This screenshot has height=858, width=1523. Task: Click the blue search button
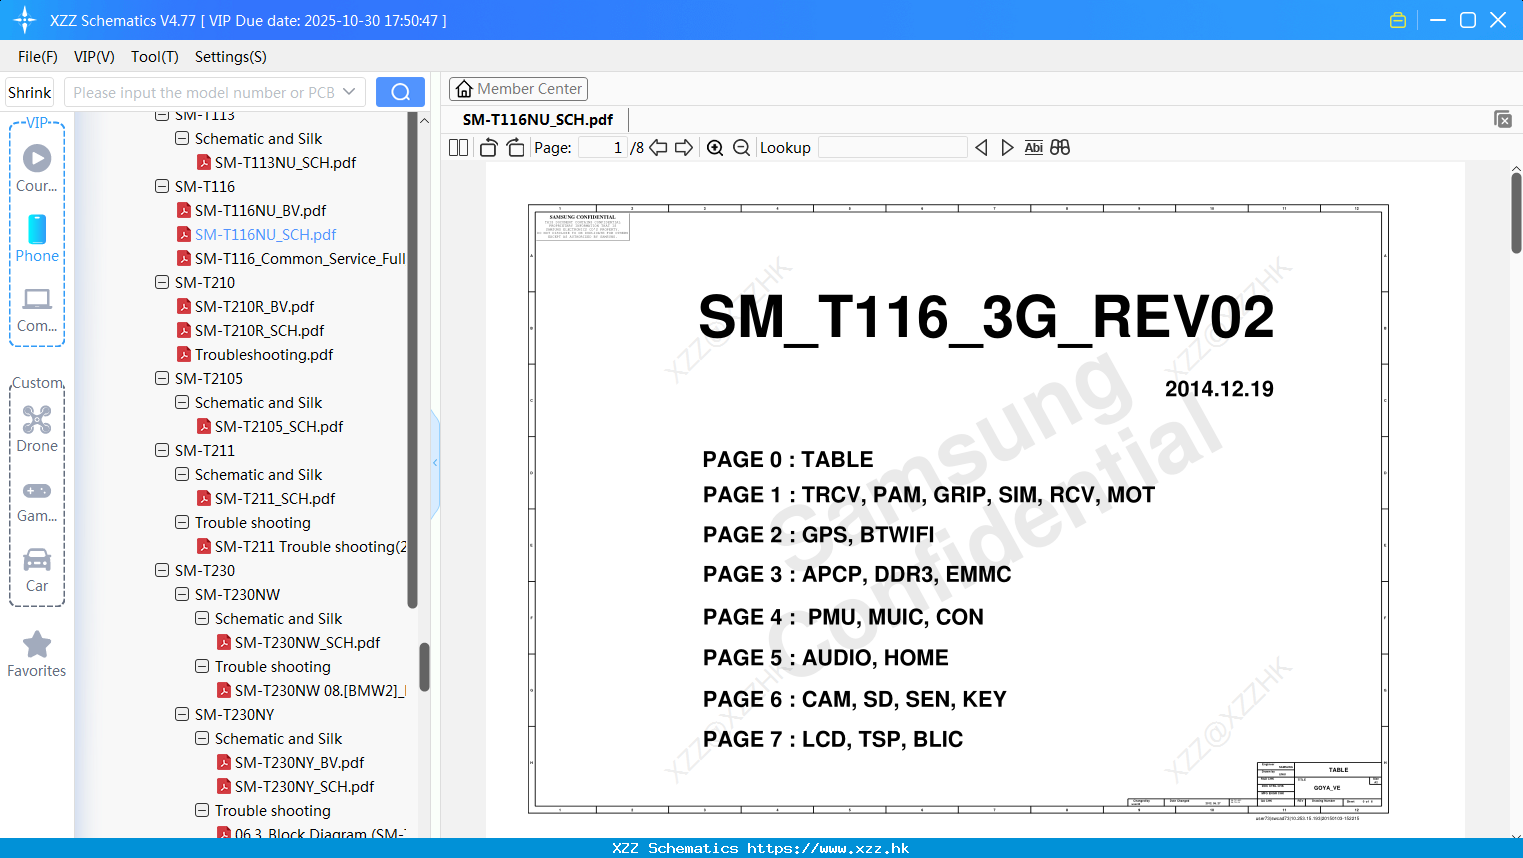click(400, 92)
